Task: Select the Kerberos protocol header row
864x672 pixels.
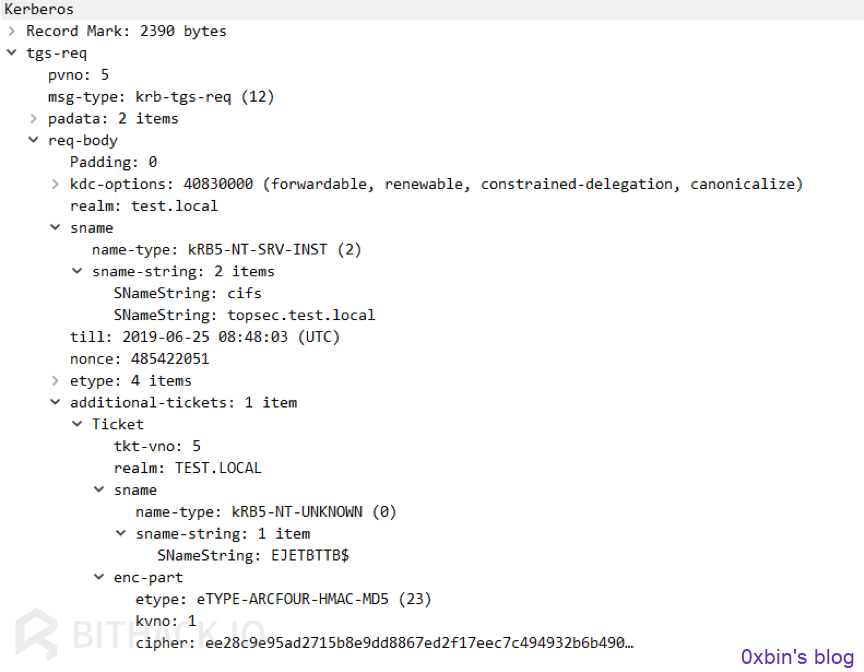Action: [x=432, y=9]
